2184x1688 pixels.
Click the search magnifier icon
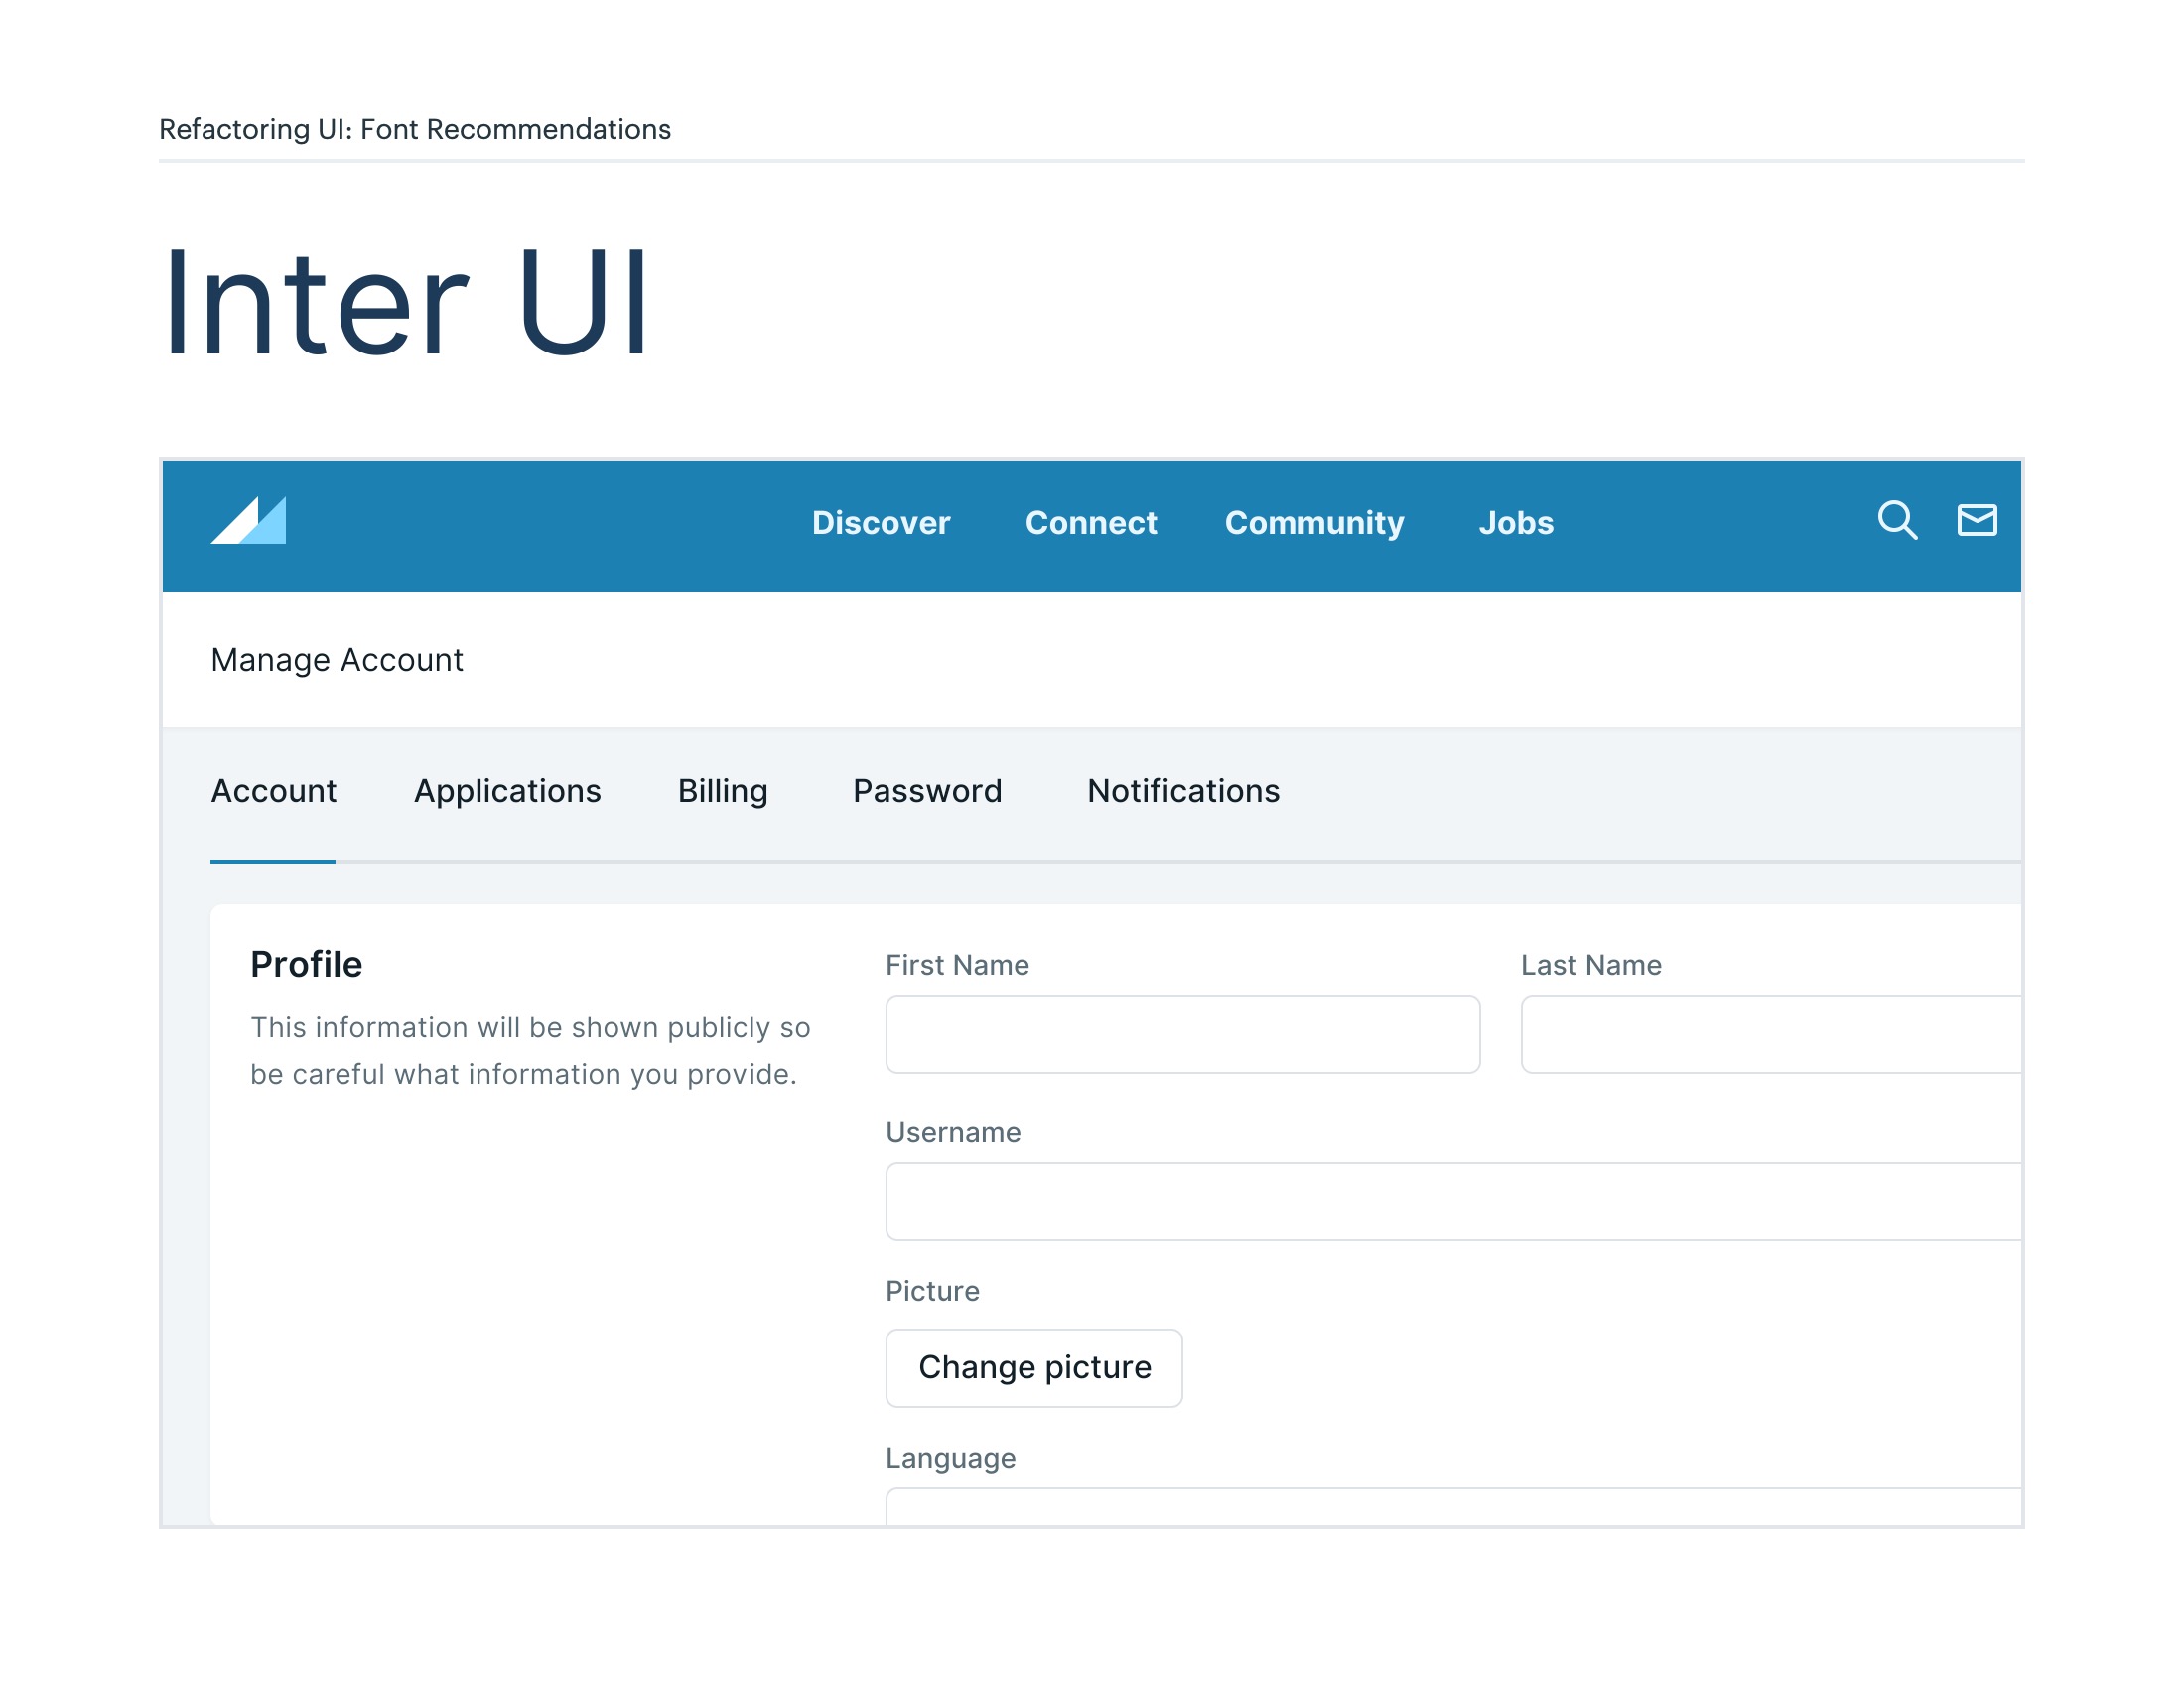1896,521
